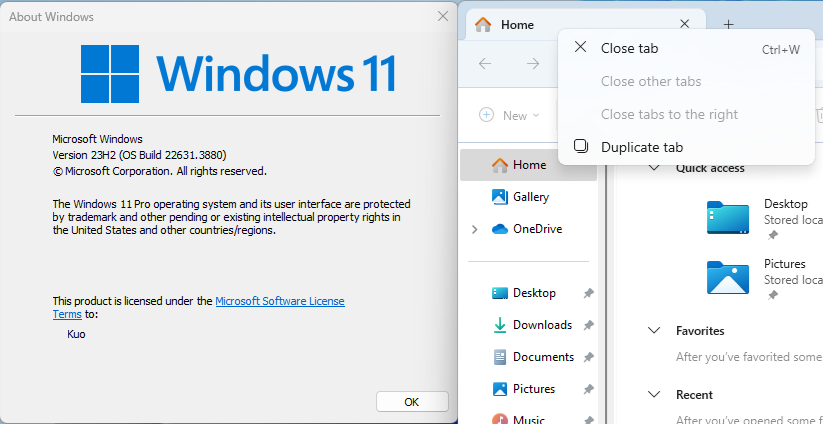The width and height of the screenshot is (823, 424).
Task: Open the New dropdown chevron
Action: coord(535,115)
